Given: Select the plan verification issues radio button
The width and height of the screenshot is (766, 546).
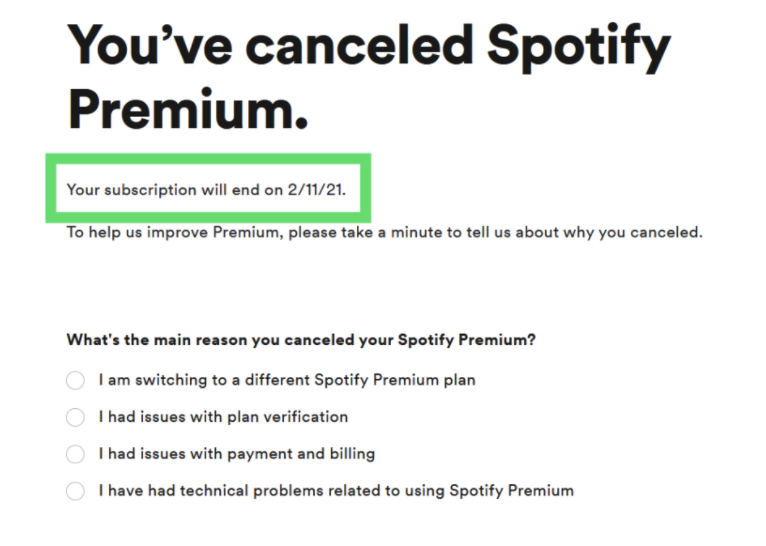Looking at the screenshot, I should coord(75,417).
